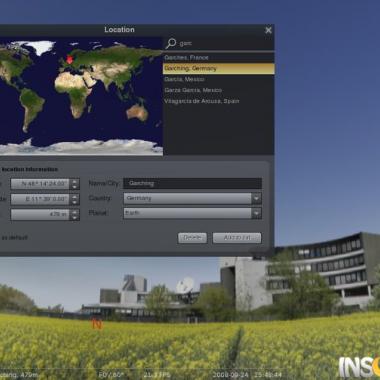Decrease altitude with the down arrow
This screenshot has height=380, width=380.
(x=75, y=218)
